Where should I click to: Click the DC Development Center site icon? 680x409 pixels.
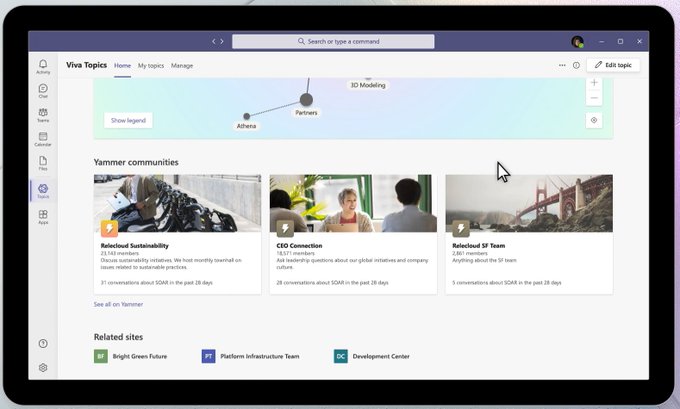click(x=341, y=356)
